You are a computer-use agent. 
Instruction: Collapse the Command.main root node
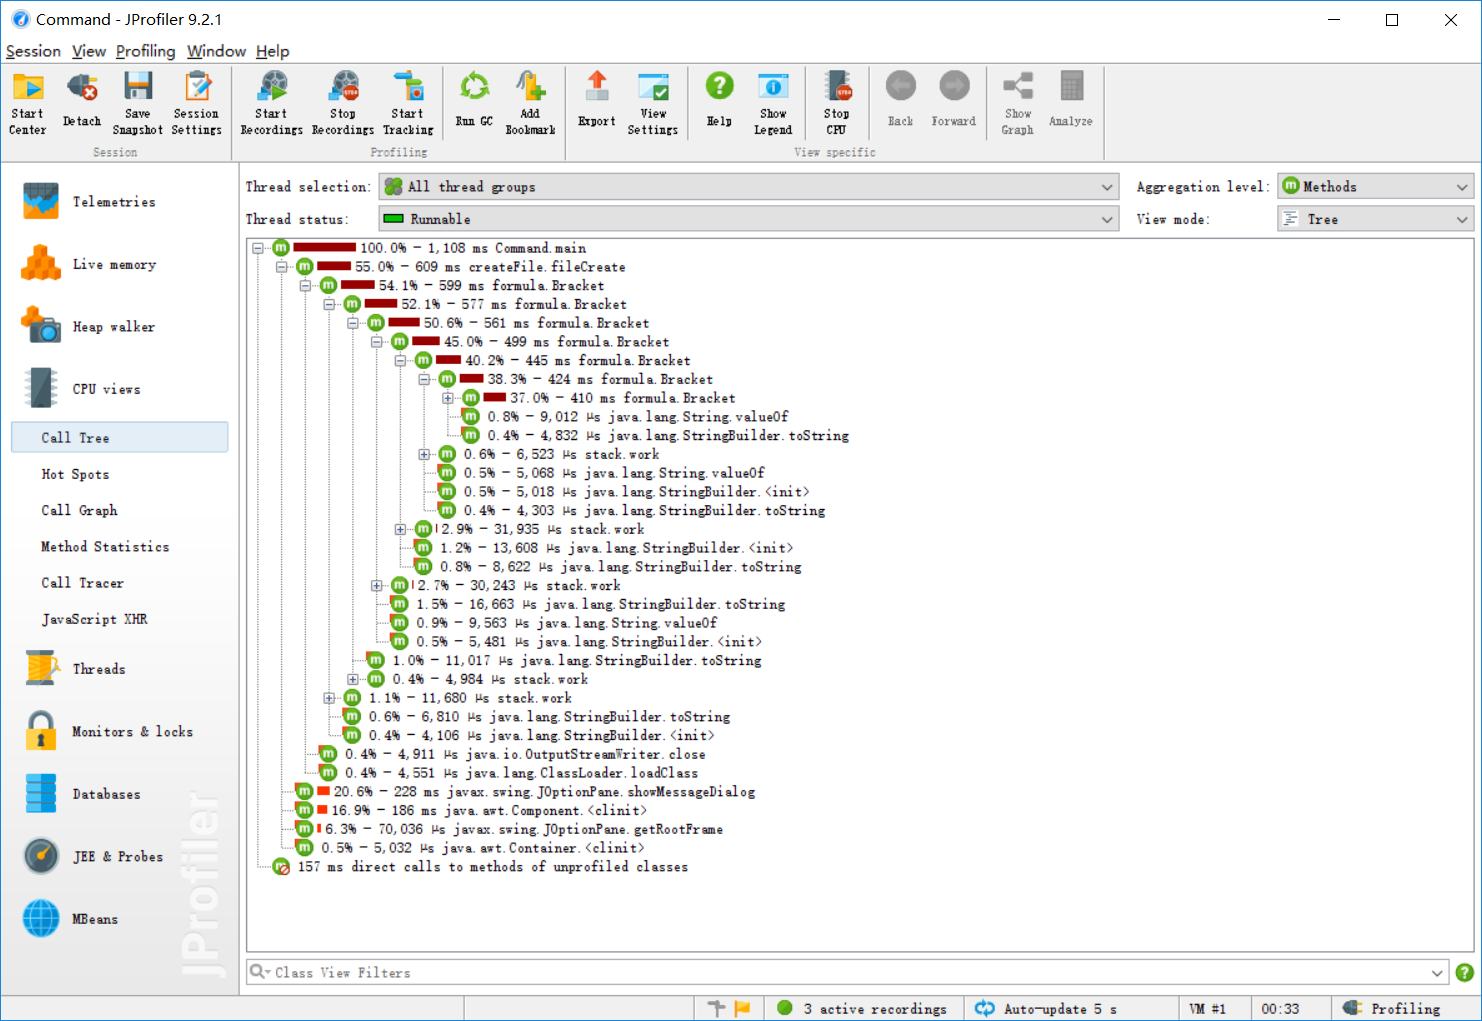pyautogui.click(x=258, y=248)
